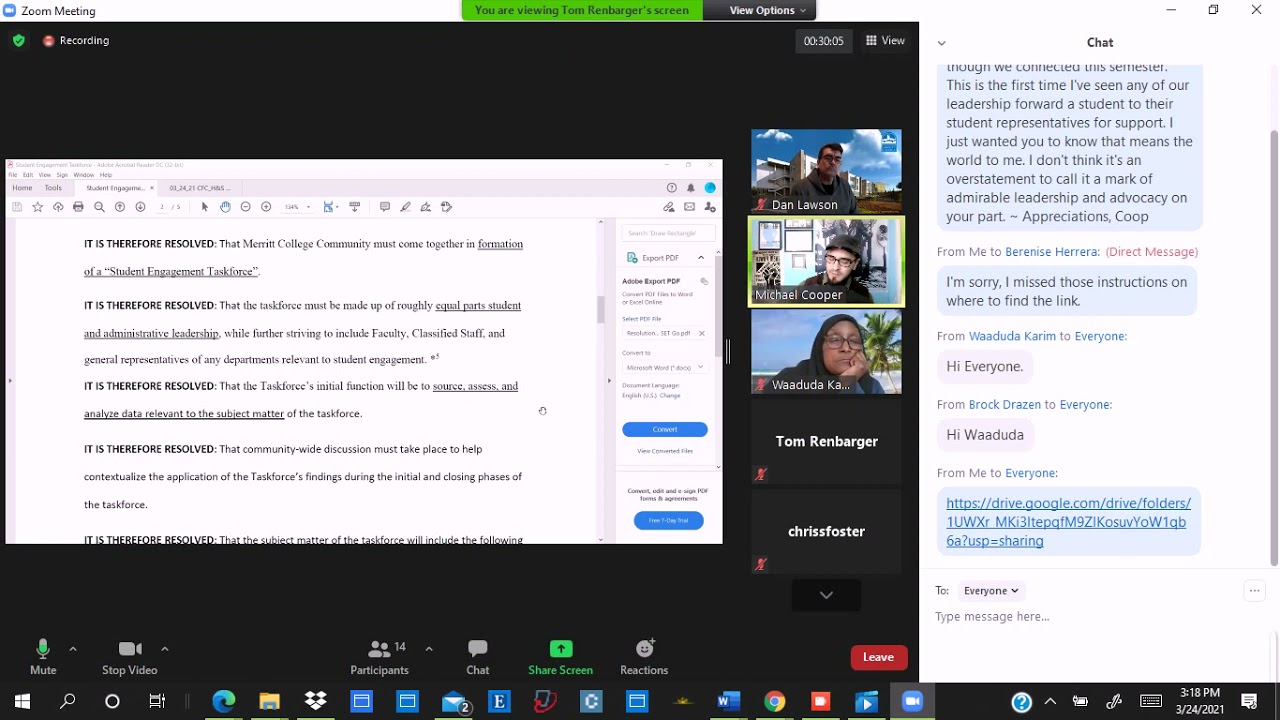Zoom out the PDF with minus icon

click(x=245, y=207)
